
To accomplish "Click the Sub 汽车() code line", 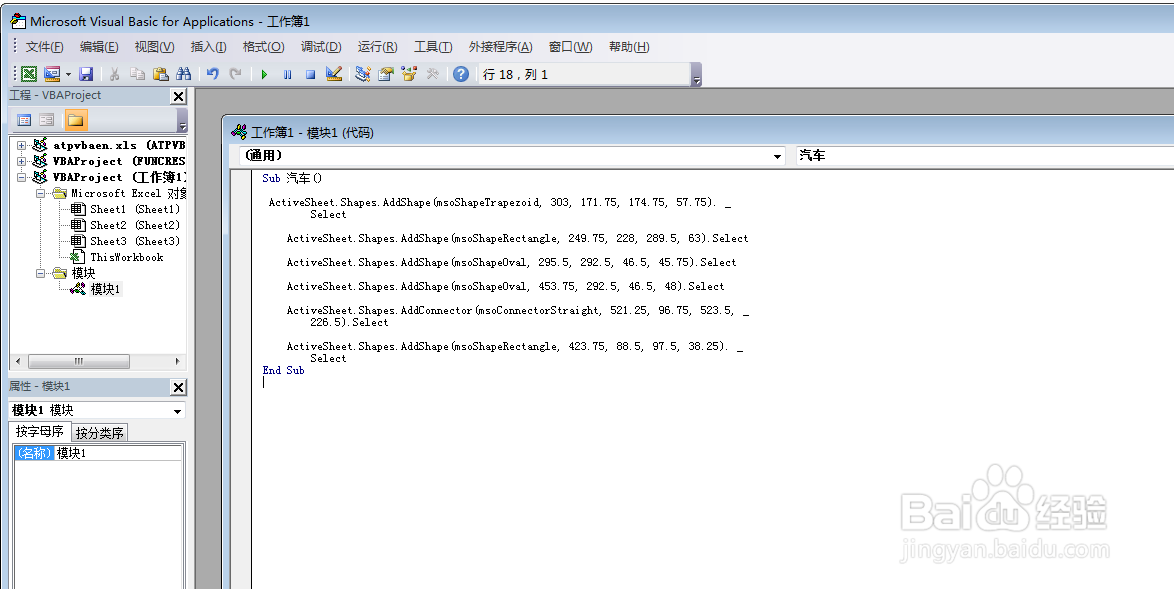I will [292, 178].
